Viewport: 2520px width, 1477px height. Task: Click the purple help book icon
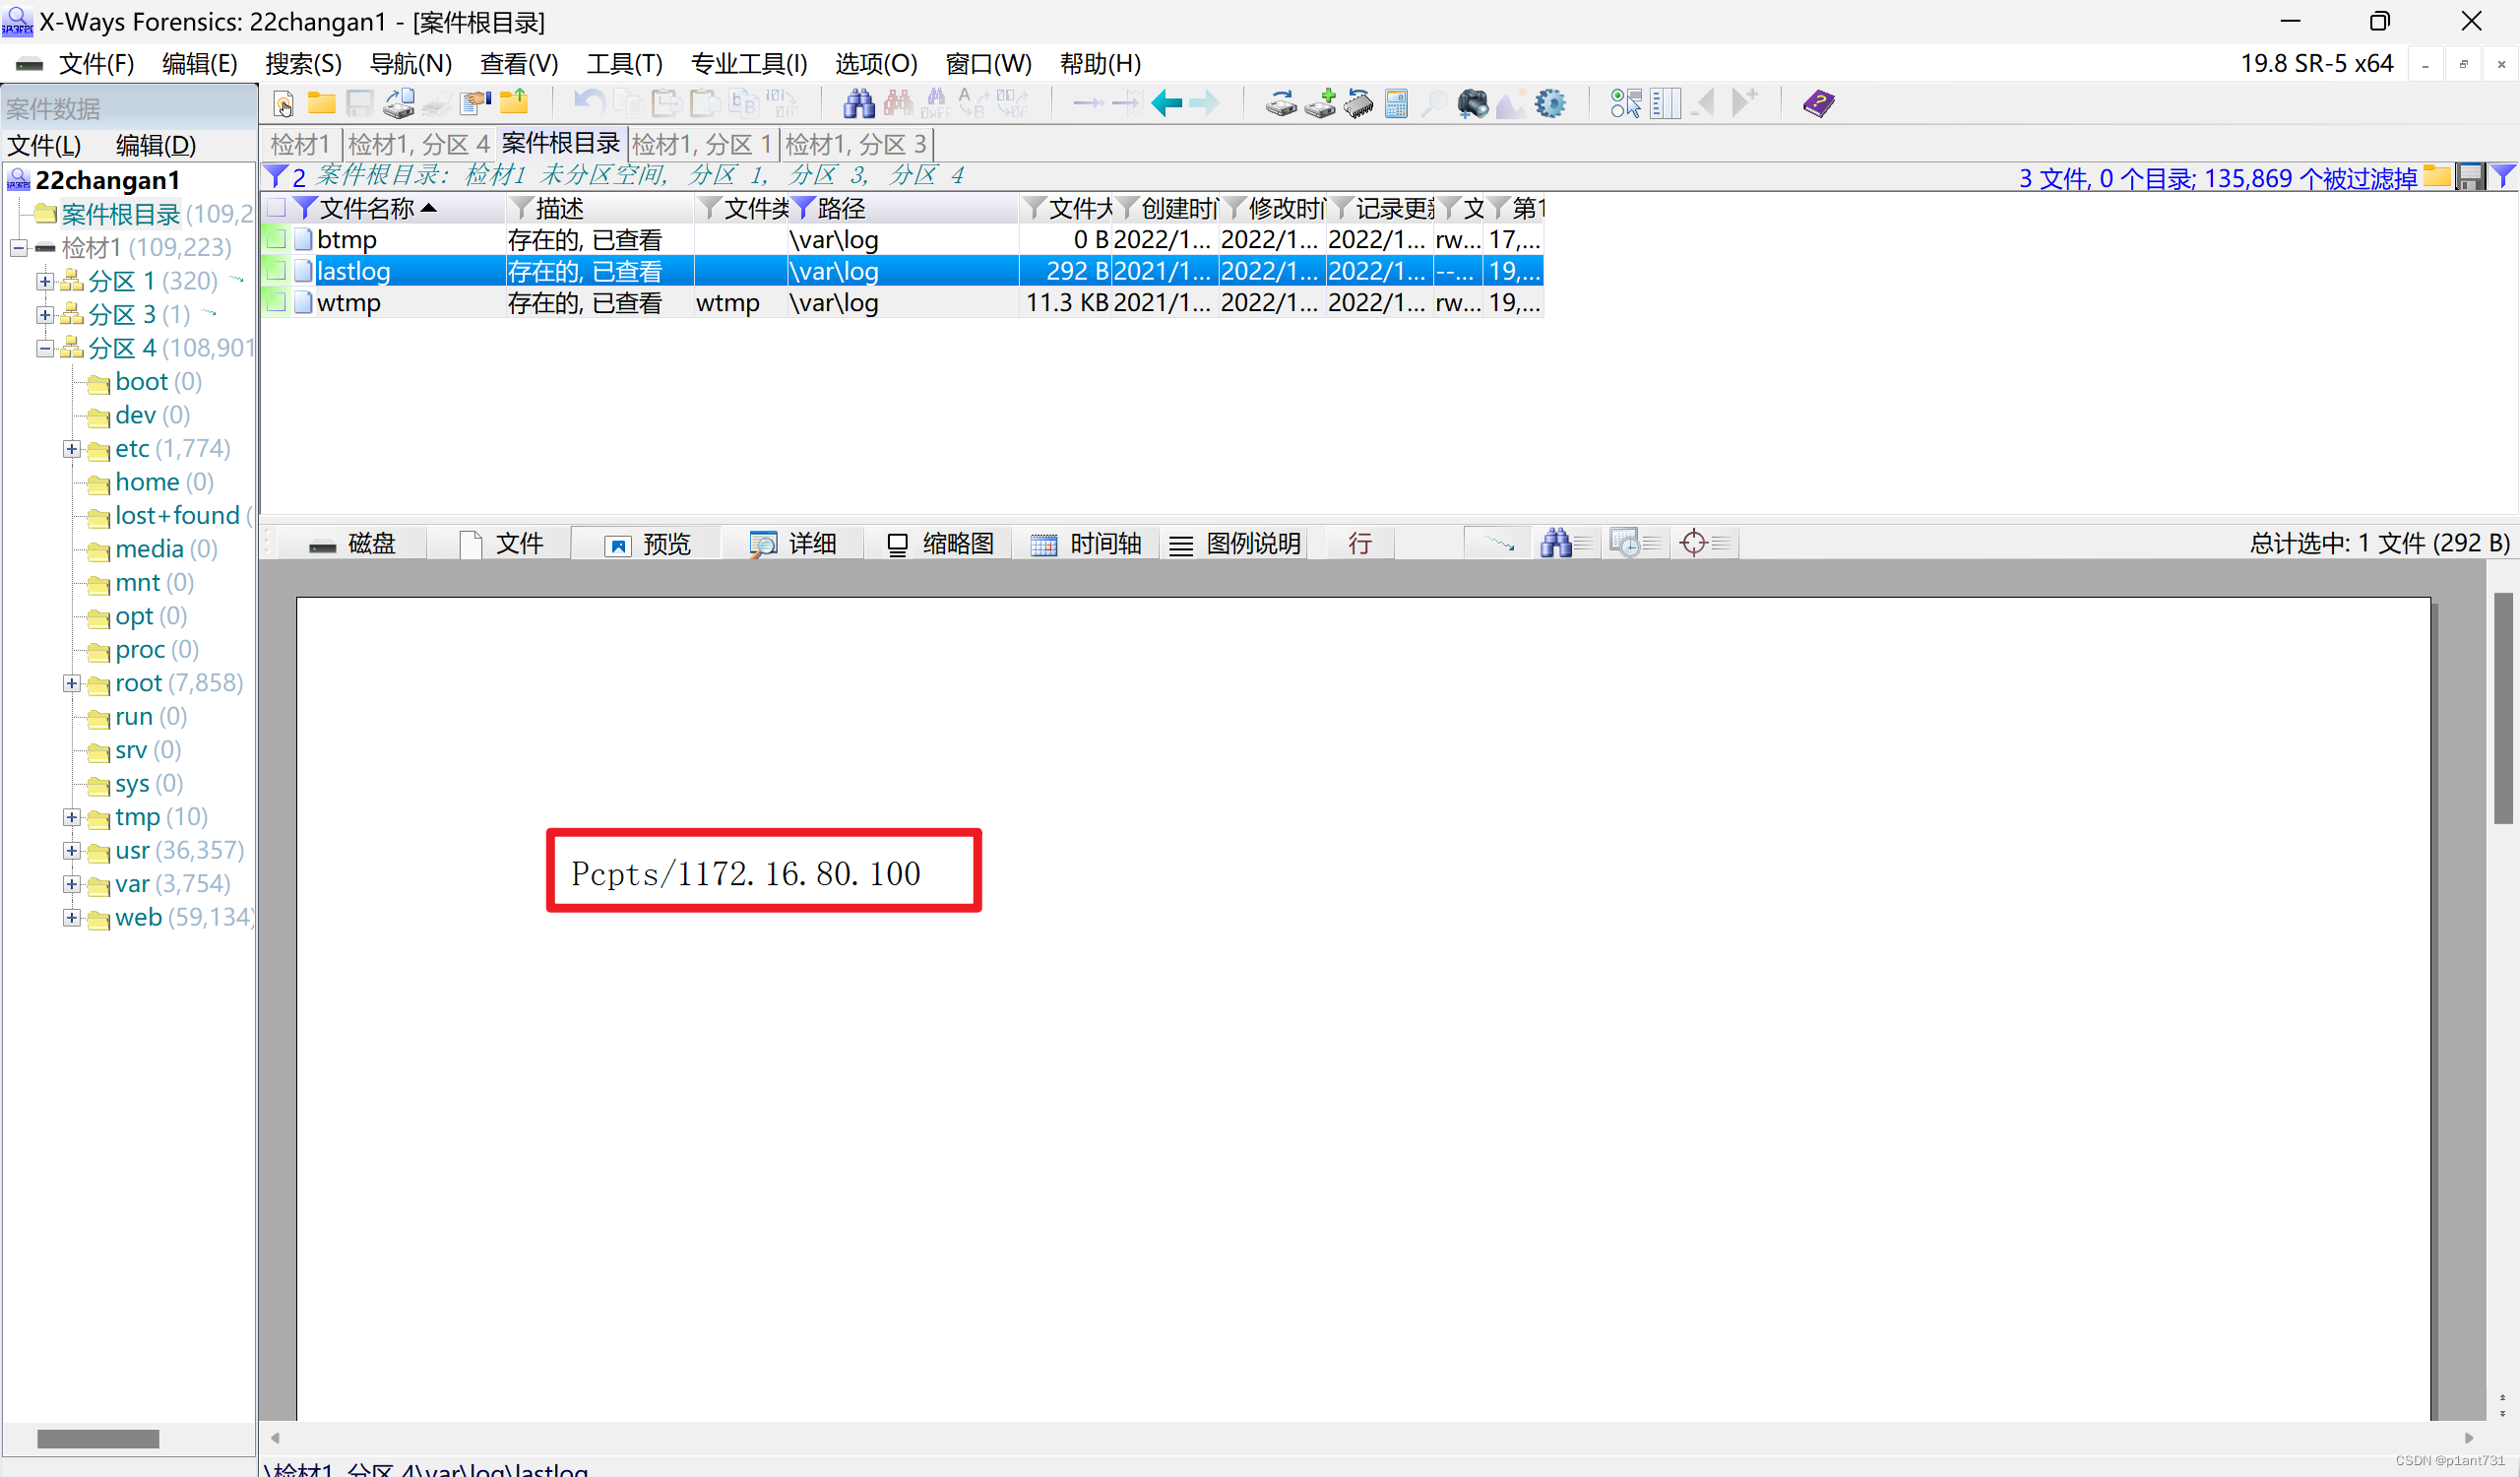[x=1818, y=103]
